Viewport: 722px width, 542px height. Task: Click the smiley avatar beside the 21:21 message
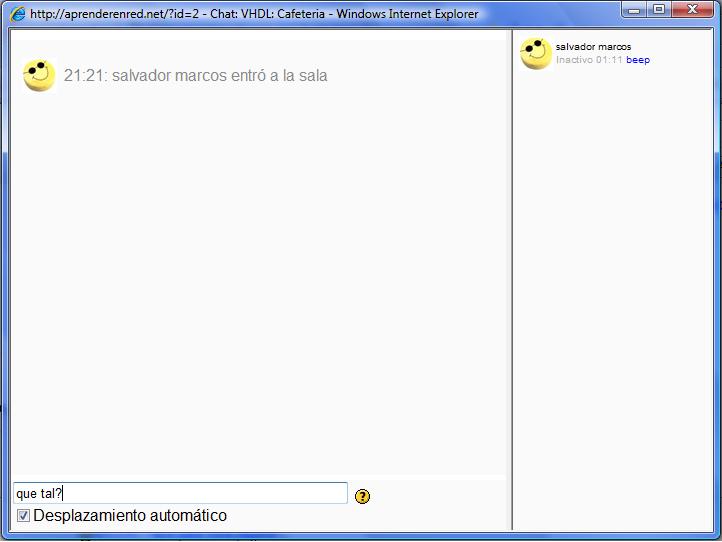pos(39,76)
